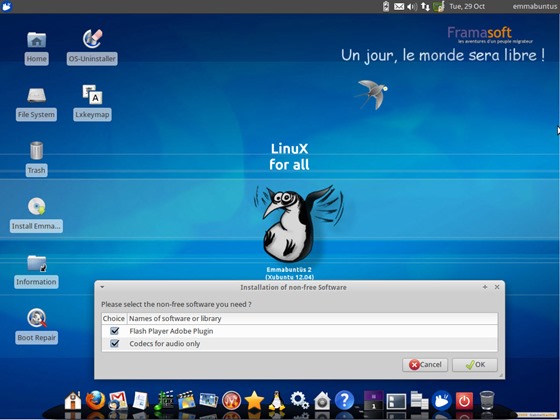Open the volume speaker indicator
Image resolution: width=560 pixels, height=420 pixels.
[x=412, y=6]
